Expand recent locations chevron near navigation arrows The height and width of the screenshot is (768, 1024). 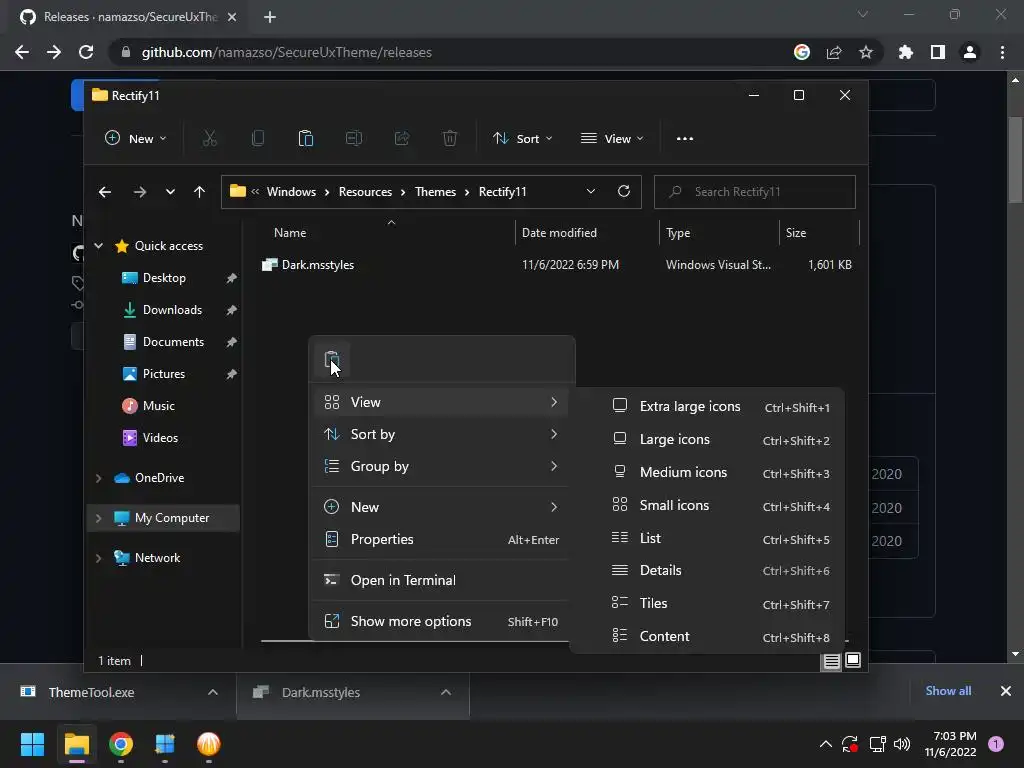coord(170,192)
